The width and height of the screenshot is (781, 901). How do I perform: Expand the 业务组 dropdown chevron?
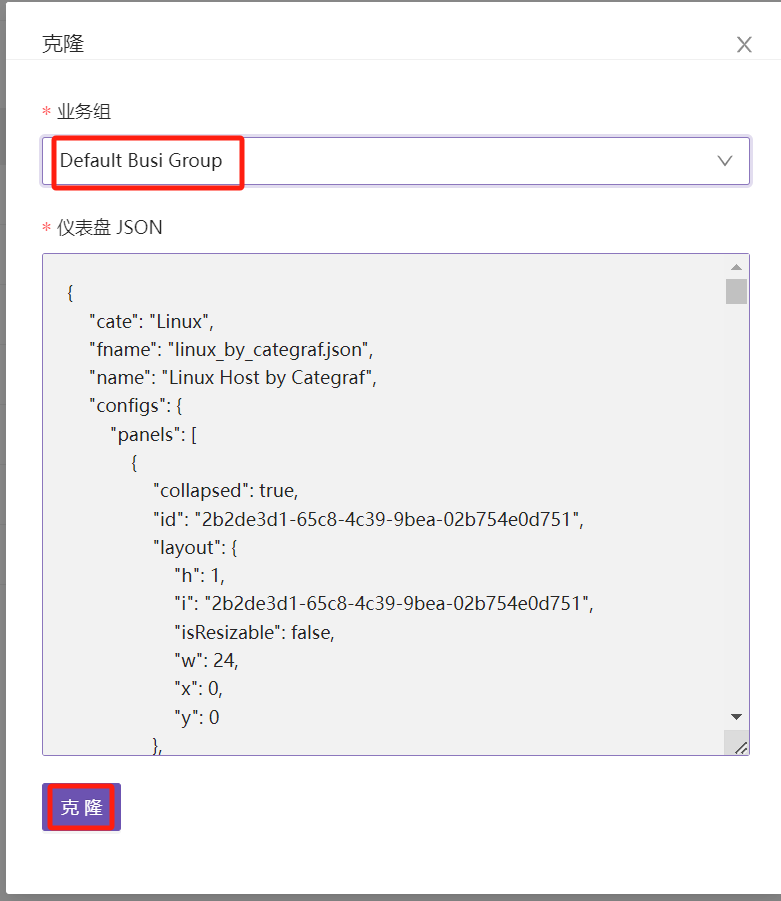click(726, 161)
